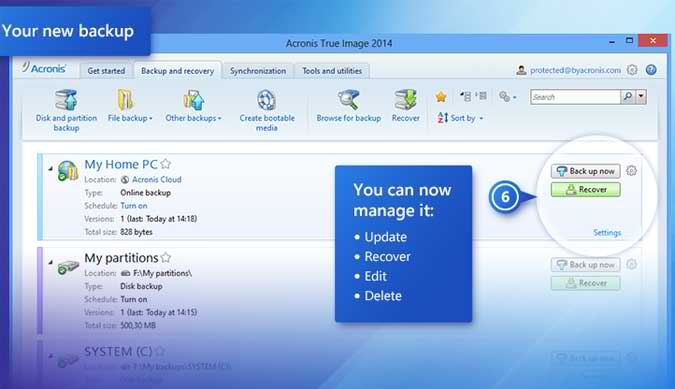Image resolution: width=675 pixels, height=389 pixels.
Task: Turn on schedule for My Home PC
Action: (134, 206)
